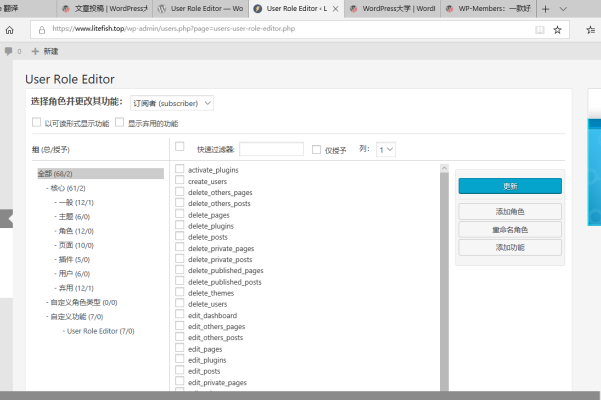
Task: Check edit_posts capability
Action: (179, 370)
